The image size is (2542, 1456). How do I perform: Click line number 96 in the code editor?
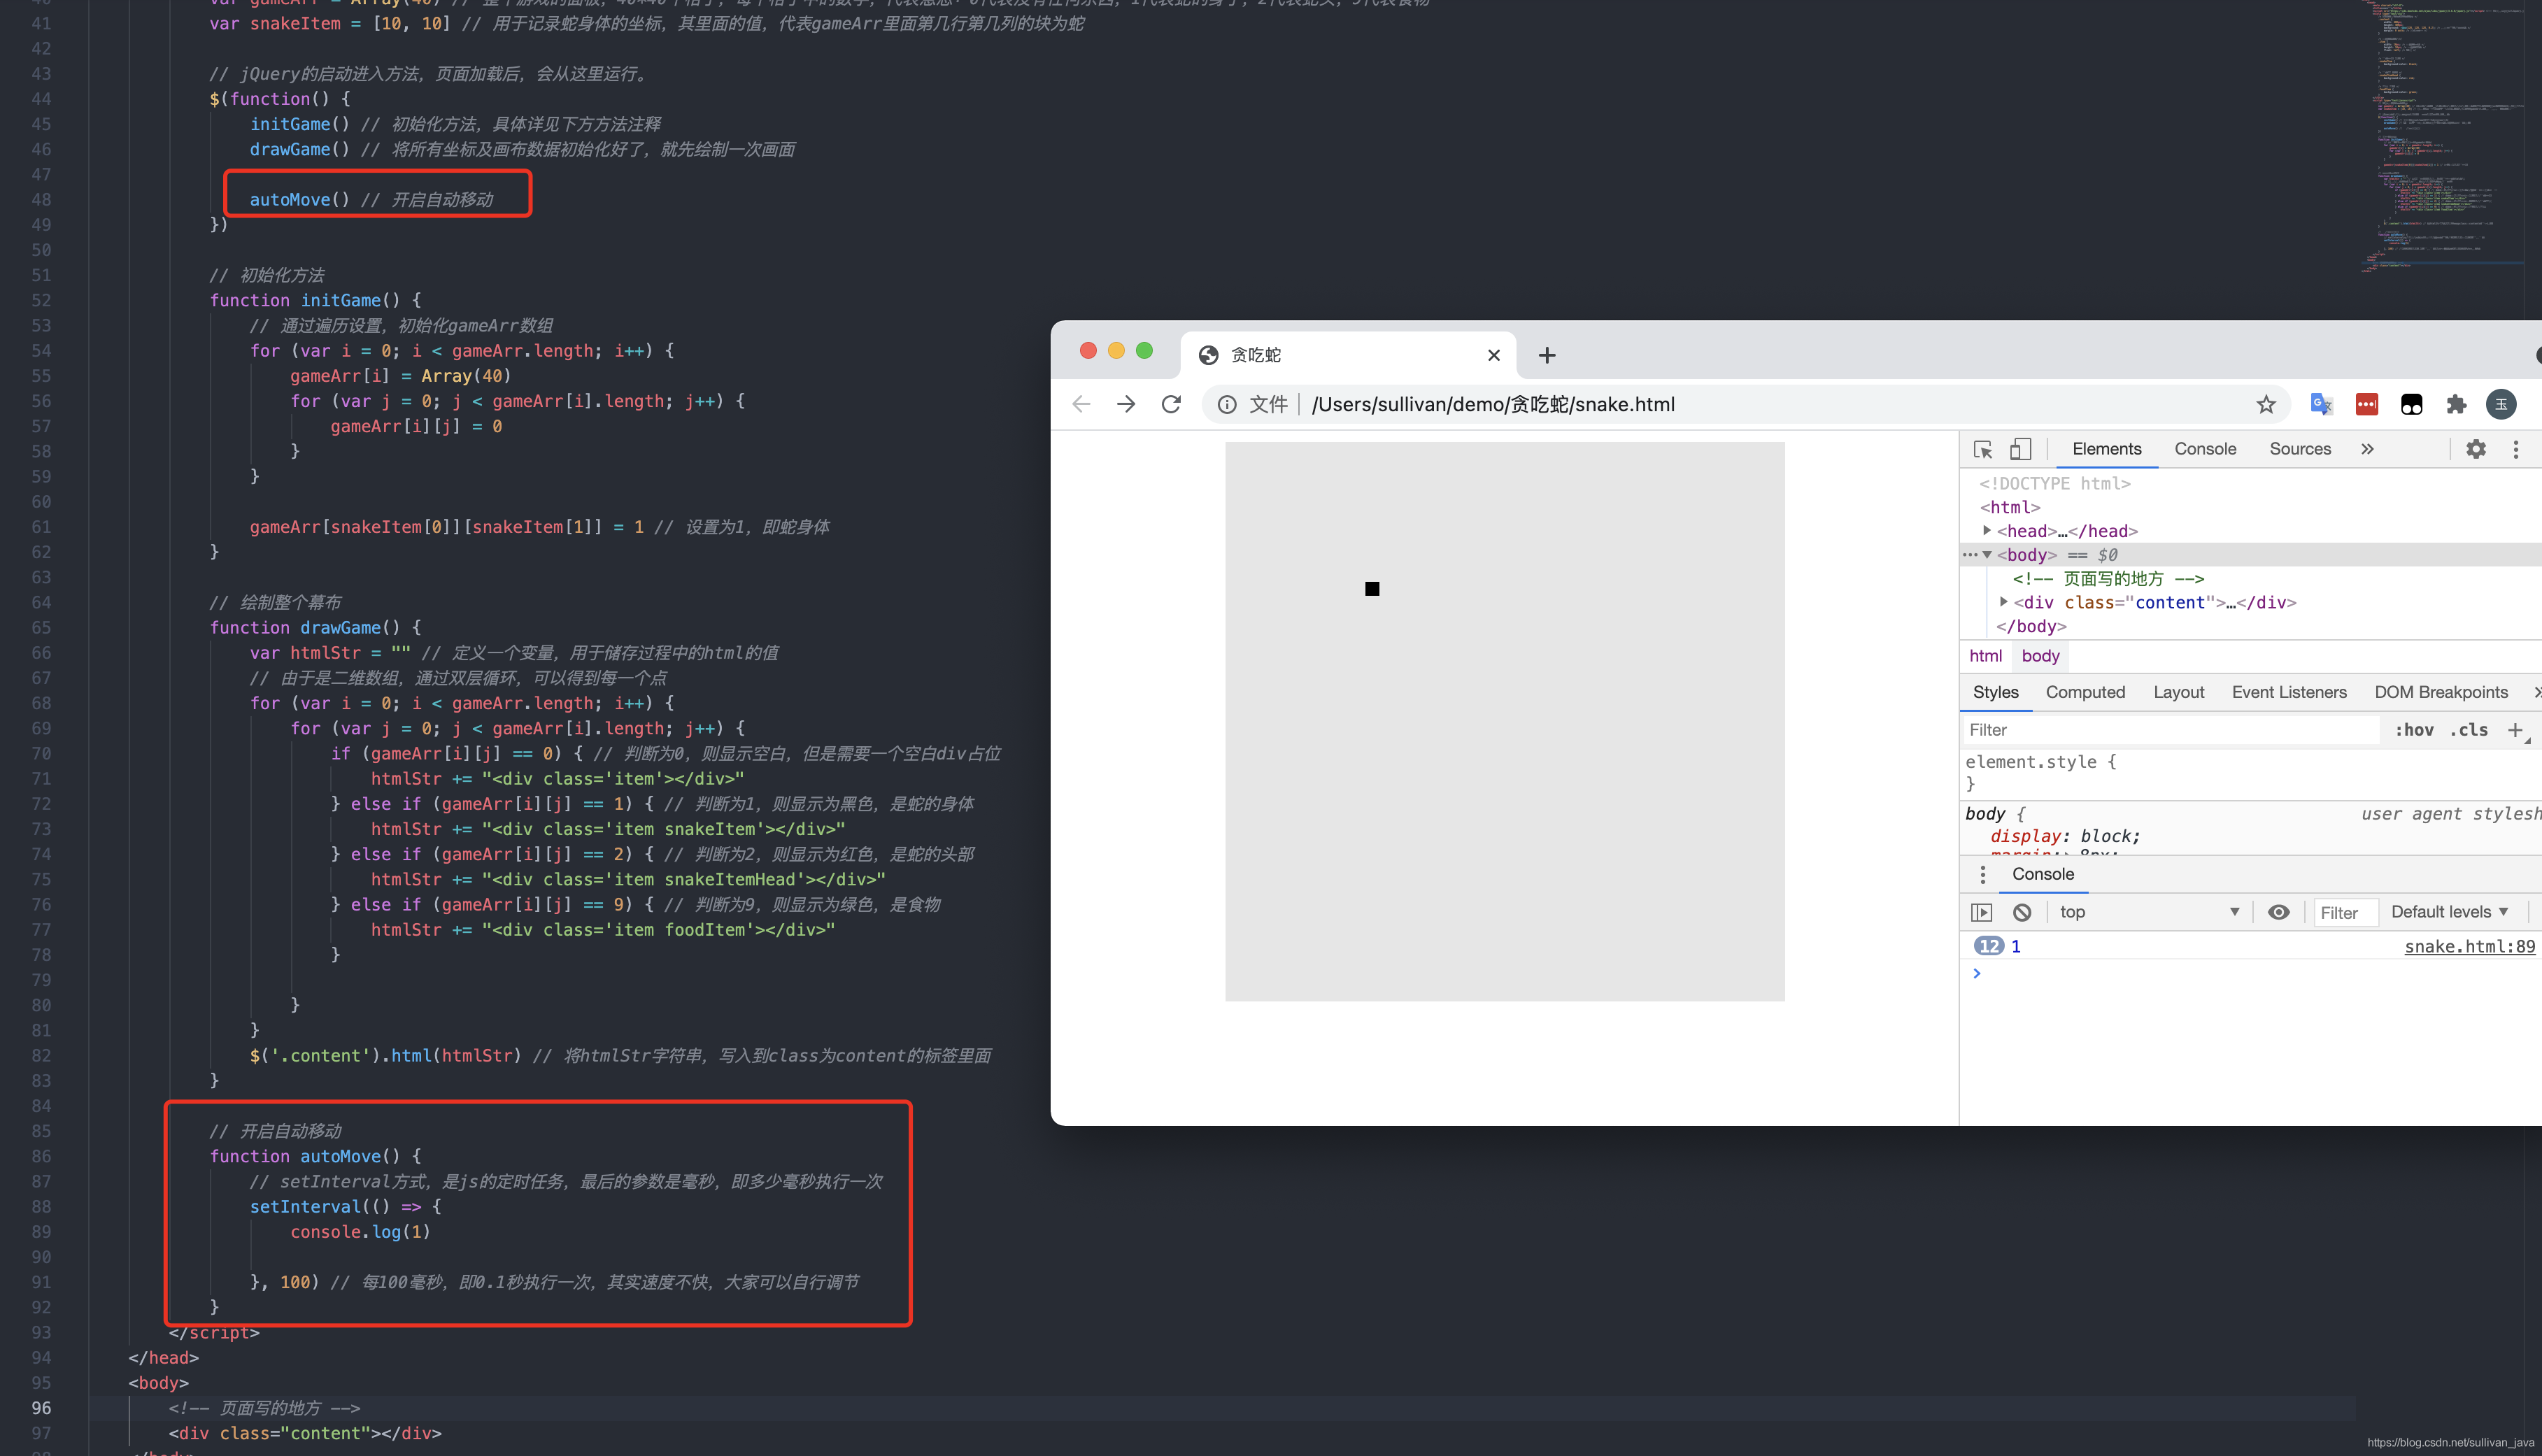41,1408
